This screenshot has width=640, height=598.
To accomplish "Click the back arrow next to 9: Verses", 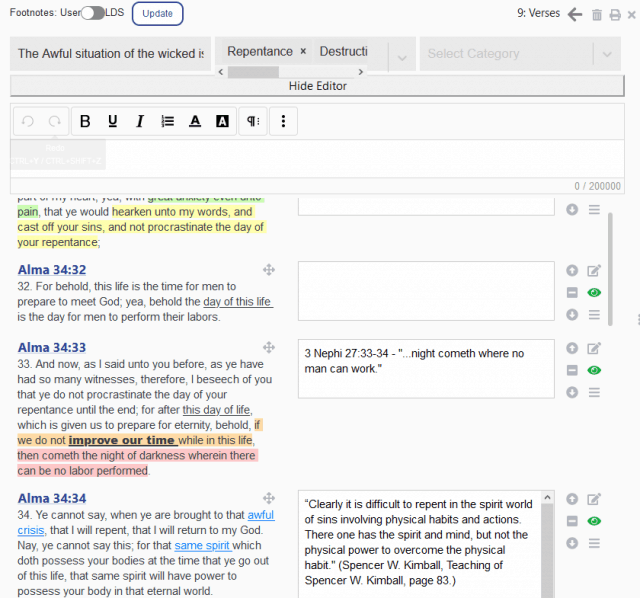I will [x=574, y=14].
